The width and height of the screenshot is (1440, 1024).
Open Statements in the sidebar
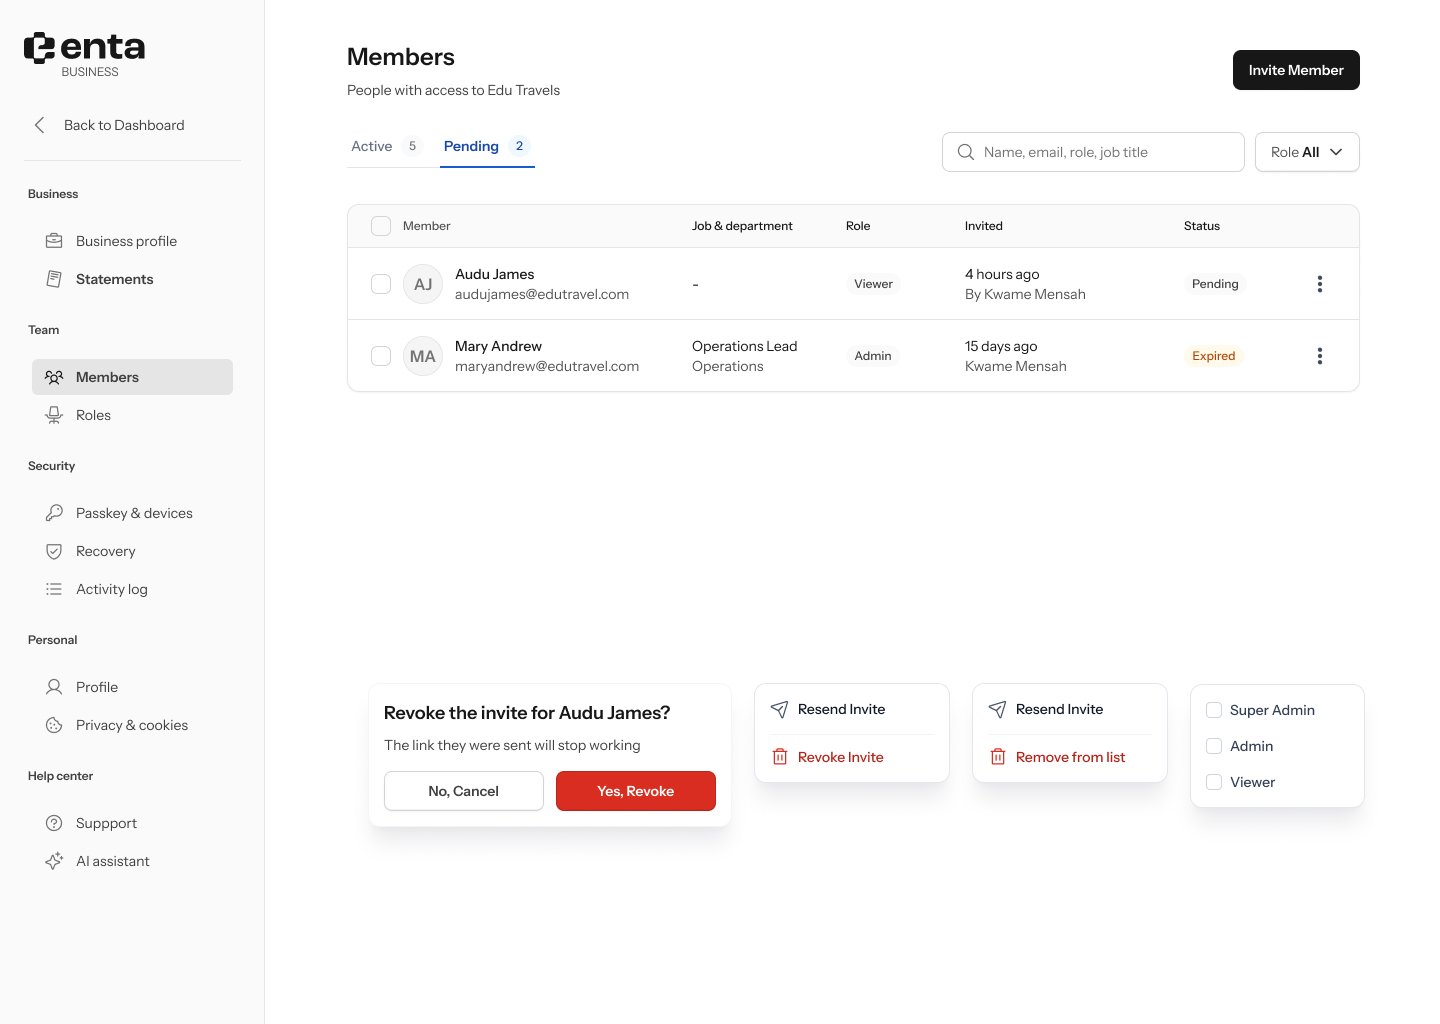tap(132, 279)
